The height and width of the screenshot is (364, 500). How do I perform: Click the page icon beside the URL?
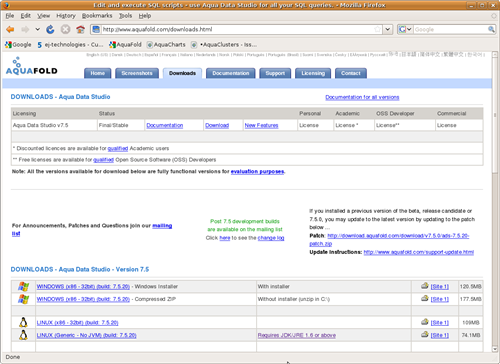coord(96,29)
